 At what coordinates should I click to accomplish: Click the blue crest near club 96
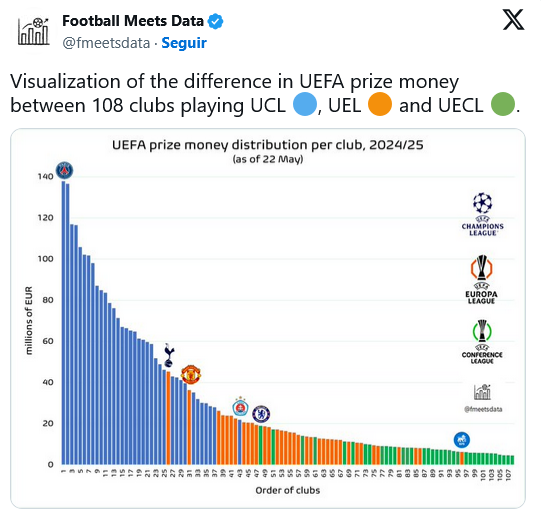click(x=461, y=440)
